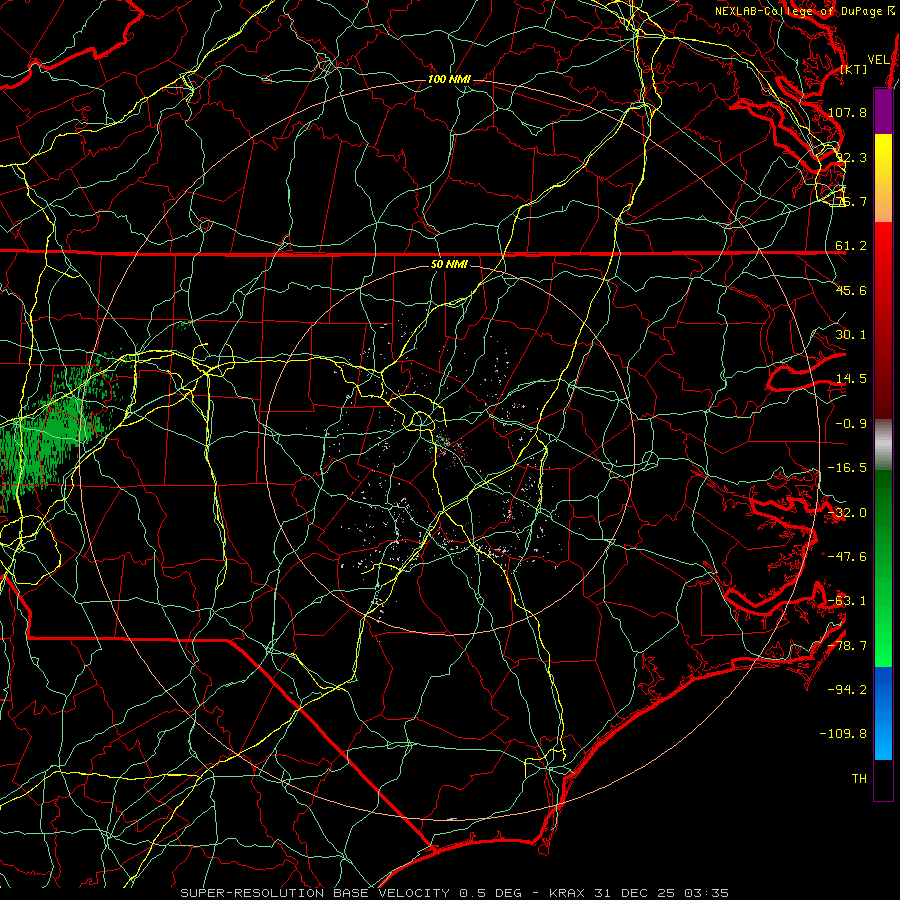Select the 107.8 legend value
900x900 pixels.
click(847, 112)
